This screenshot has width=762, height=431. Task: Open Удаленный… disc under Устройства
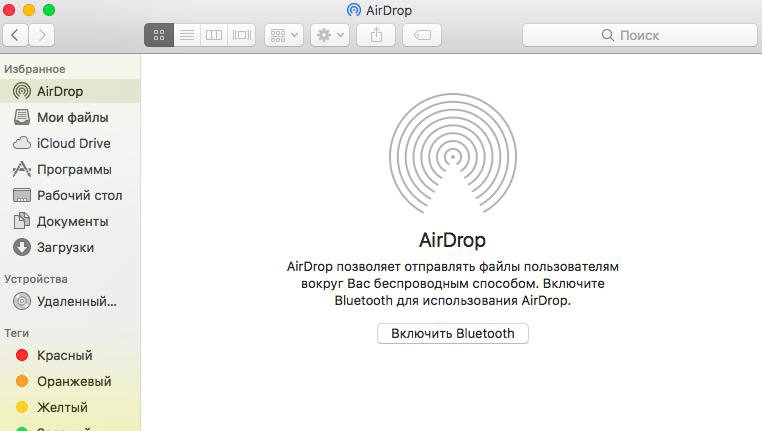click(x=70, y=301)
